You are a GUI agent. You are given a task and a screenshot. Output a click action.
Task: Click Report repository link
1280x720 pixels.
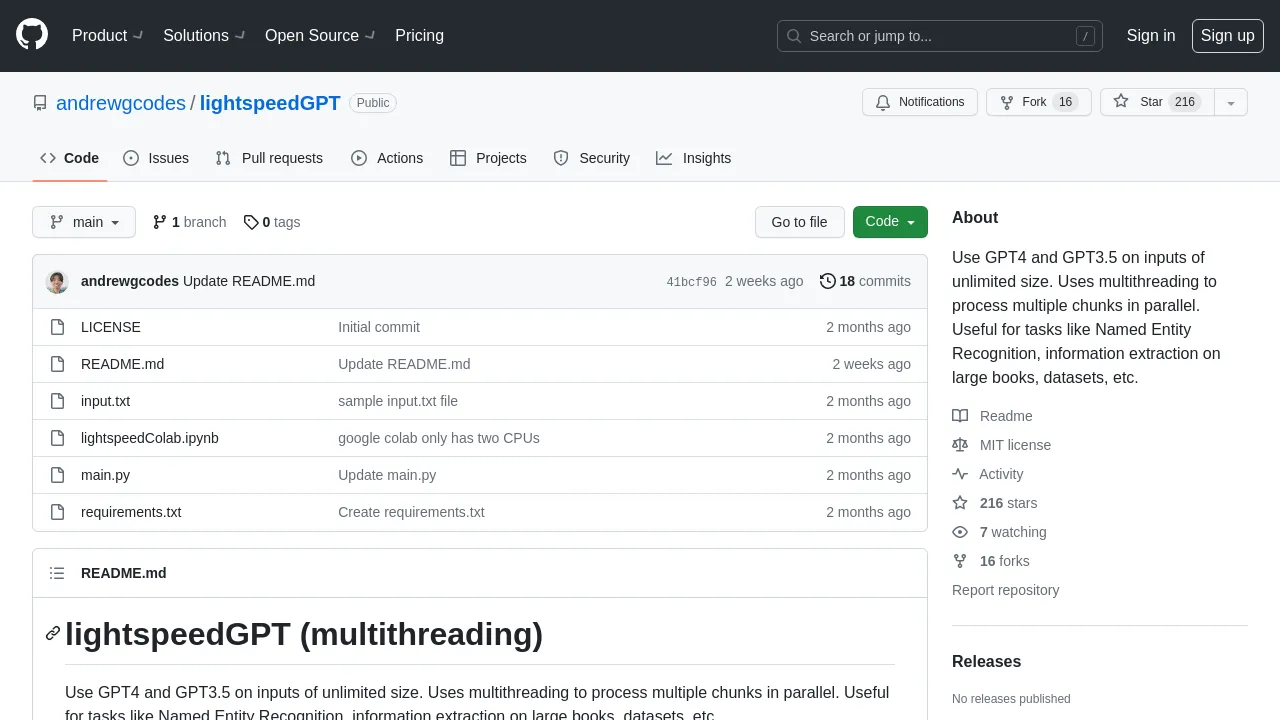click(x=1005, y=590)
